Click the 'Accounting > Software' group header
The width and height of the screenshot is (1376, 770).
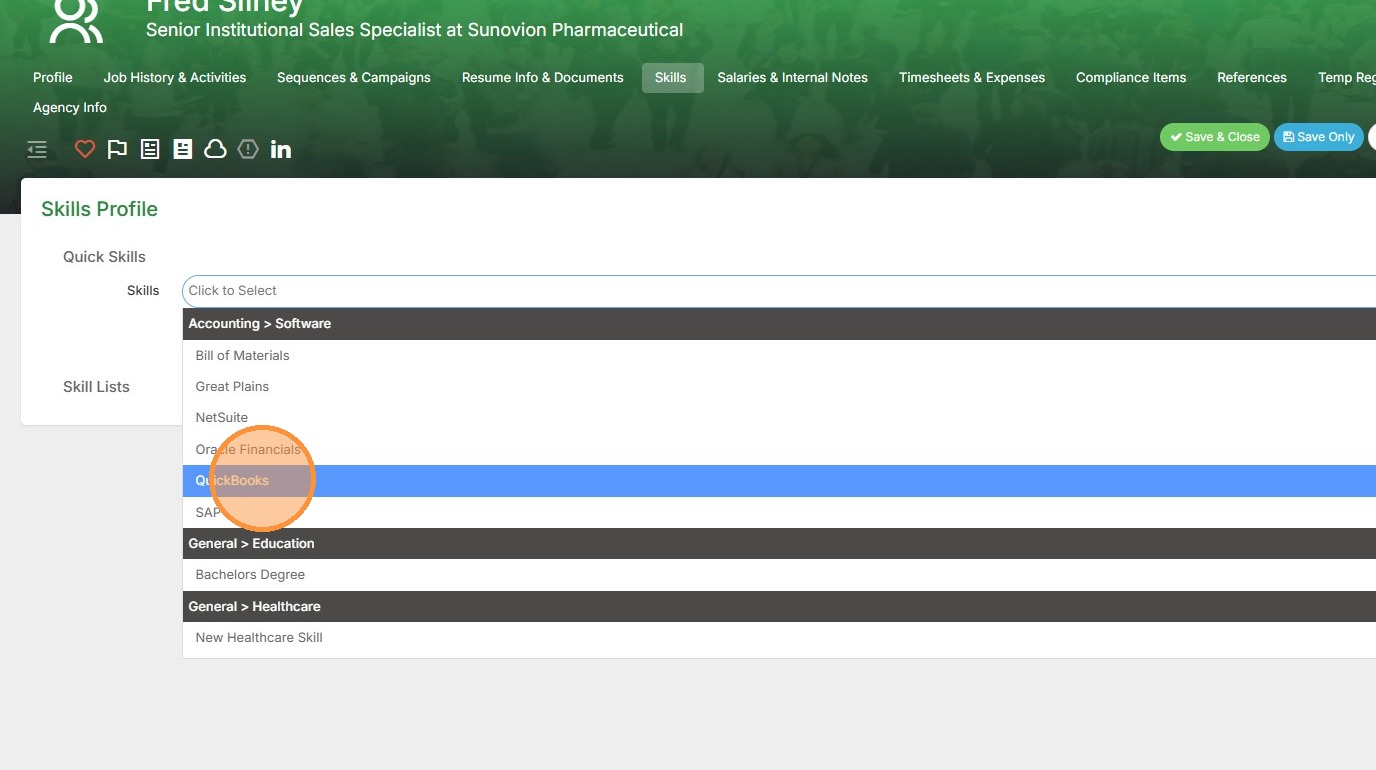(779, 323)
